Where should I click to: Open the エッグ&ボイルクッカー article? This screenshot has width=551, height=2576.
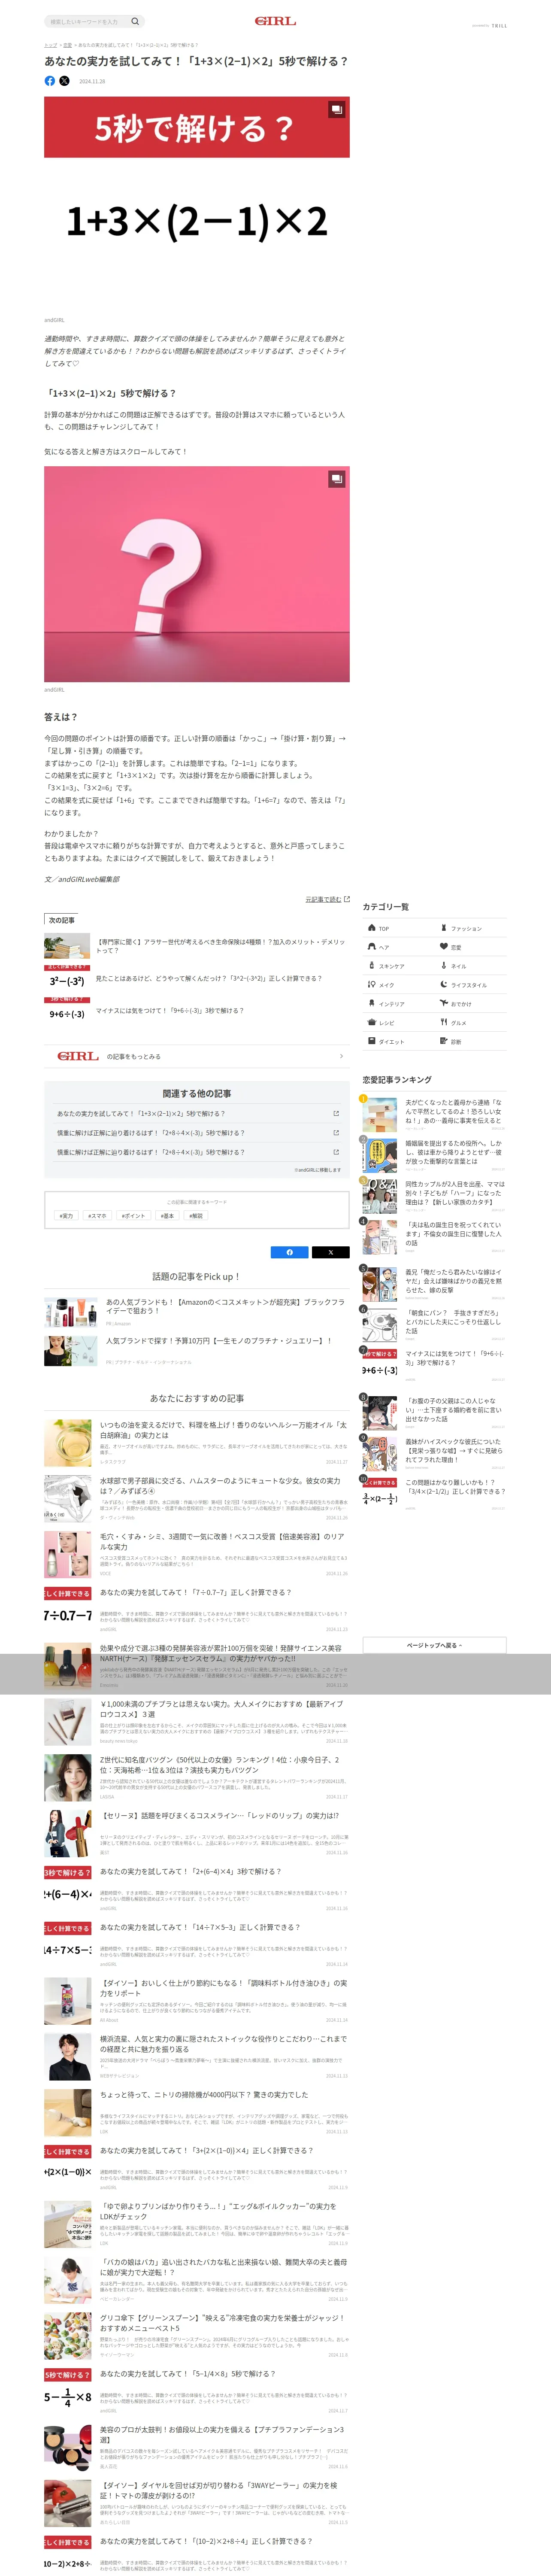[196, 2224]
